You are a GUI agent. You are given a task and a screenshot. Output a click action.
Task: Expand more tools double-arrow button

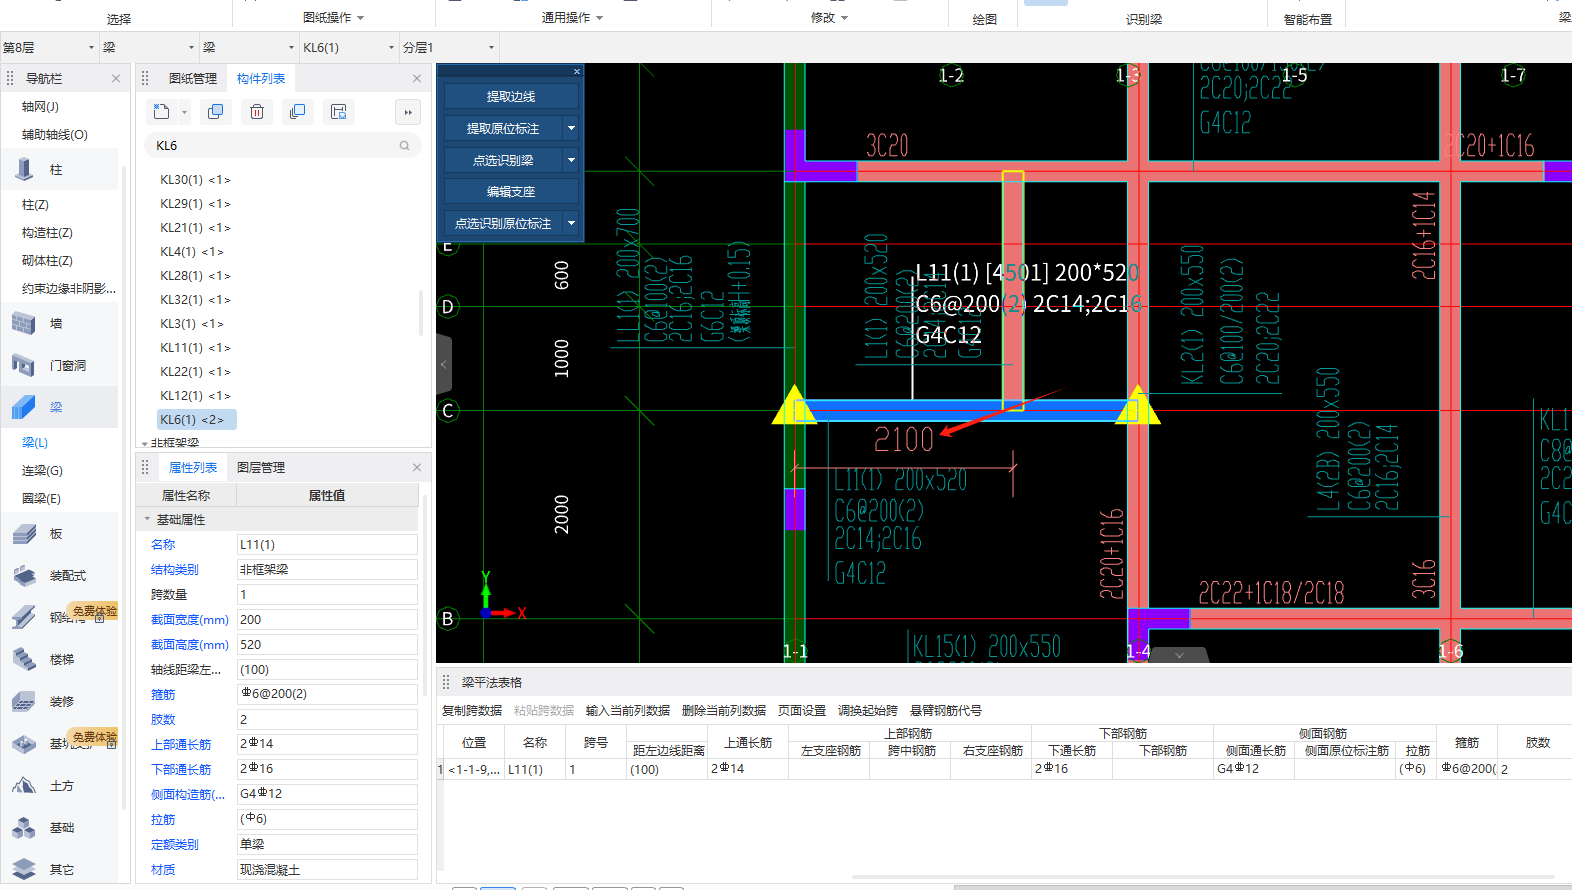(x=408, y=112)
